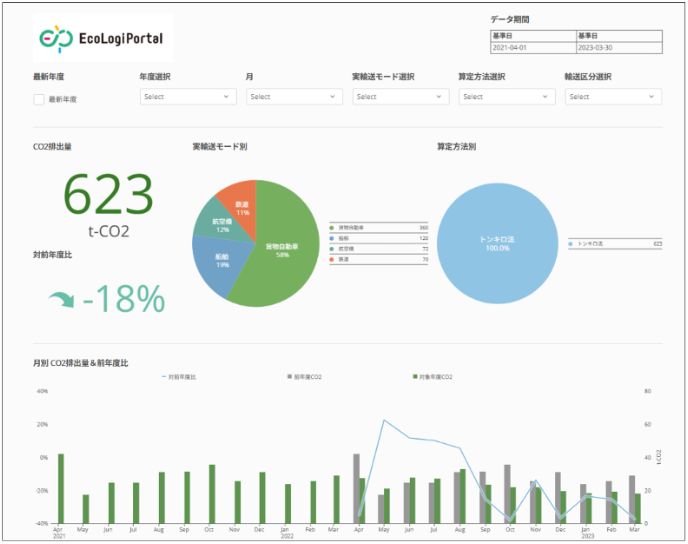
Task: Expand the 輸送区分選択 dropdown
Action: coord(612,97)
